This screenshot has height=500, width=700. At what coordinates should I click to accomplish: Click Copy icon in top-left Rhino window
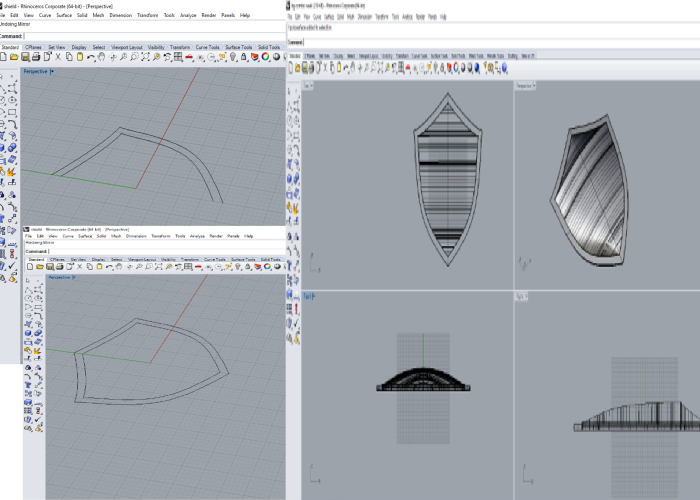click(69, 57)
